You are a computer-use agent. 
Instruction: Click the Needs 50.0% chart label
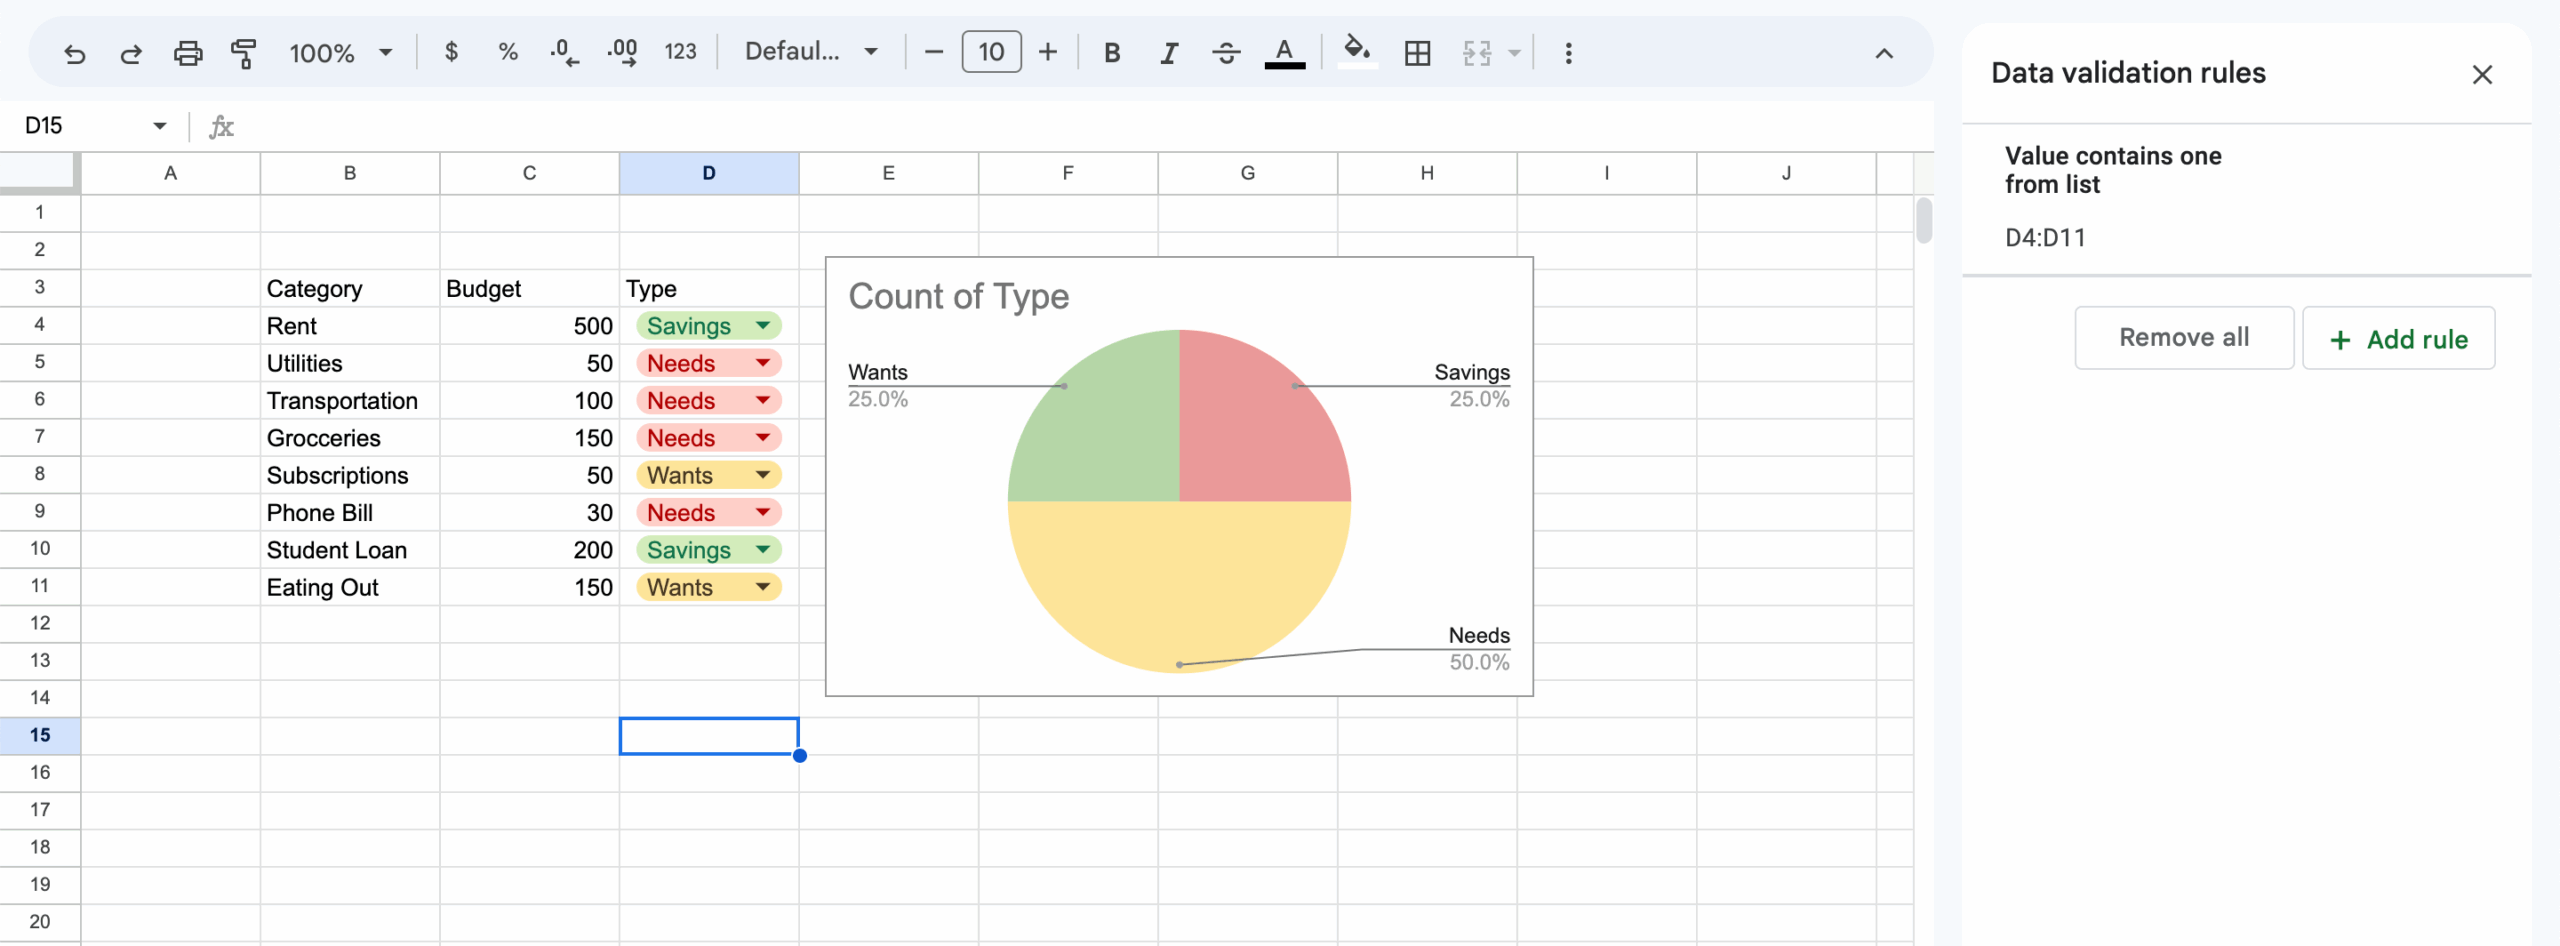pyautogui.click(x=1479, y=649)
